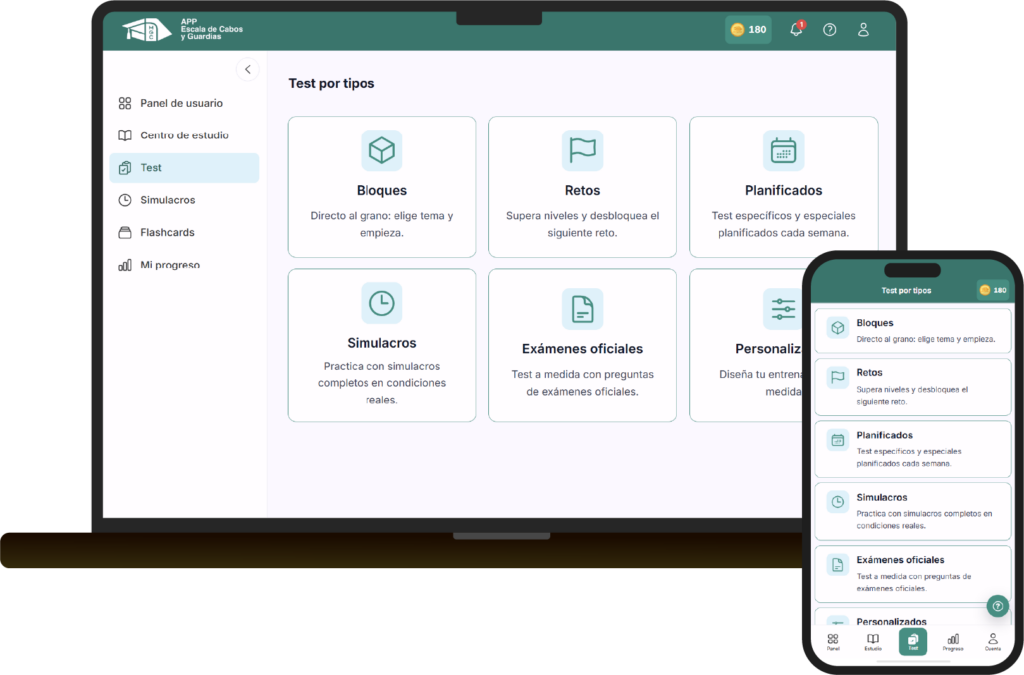This screenshot has width=1024, height=675.
Task: Click help question icon in laptop header
Action: tap(829, 29)
